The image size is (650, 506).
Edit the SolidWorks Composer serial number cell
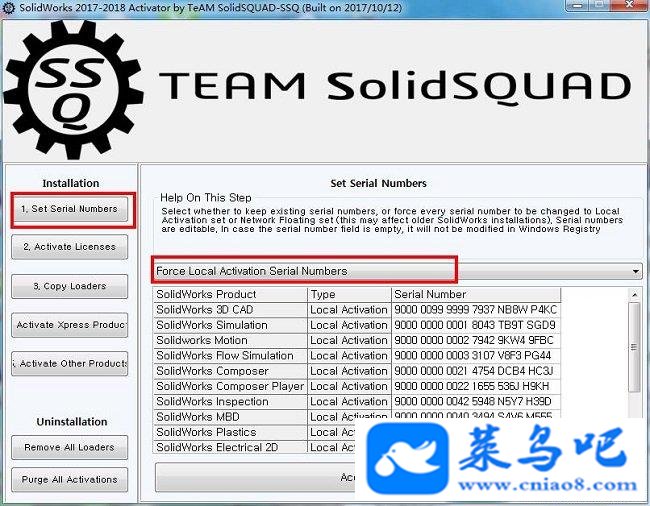click(476, 371)
